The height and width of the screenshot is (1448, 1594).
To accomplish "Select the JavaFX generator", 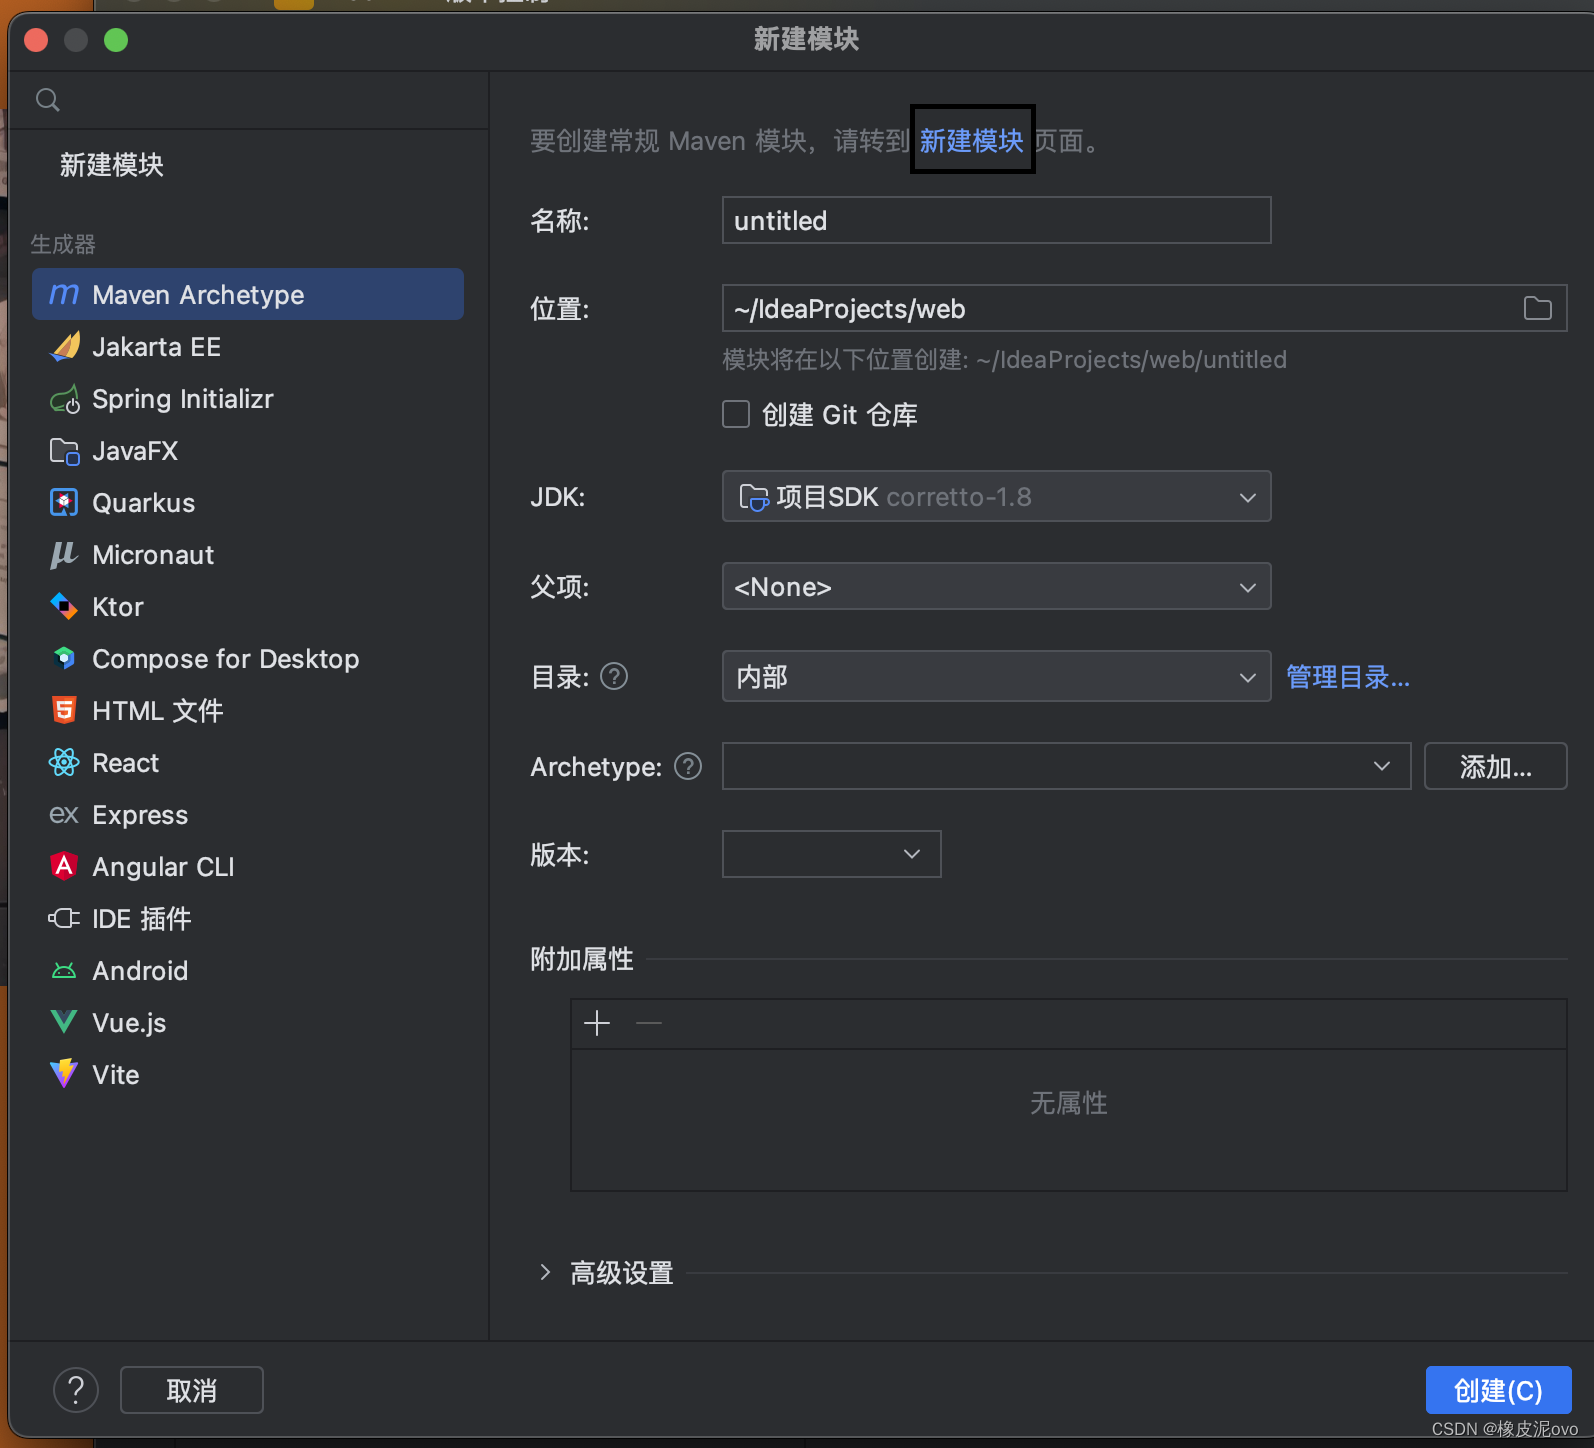I will [x=247, y=450].
